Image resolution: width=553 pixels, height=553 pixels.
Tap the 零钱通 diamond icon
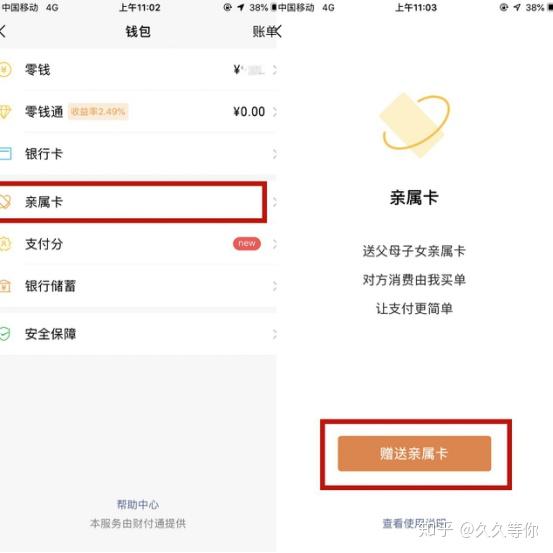5,112
